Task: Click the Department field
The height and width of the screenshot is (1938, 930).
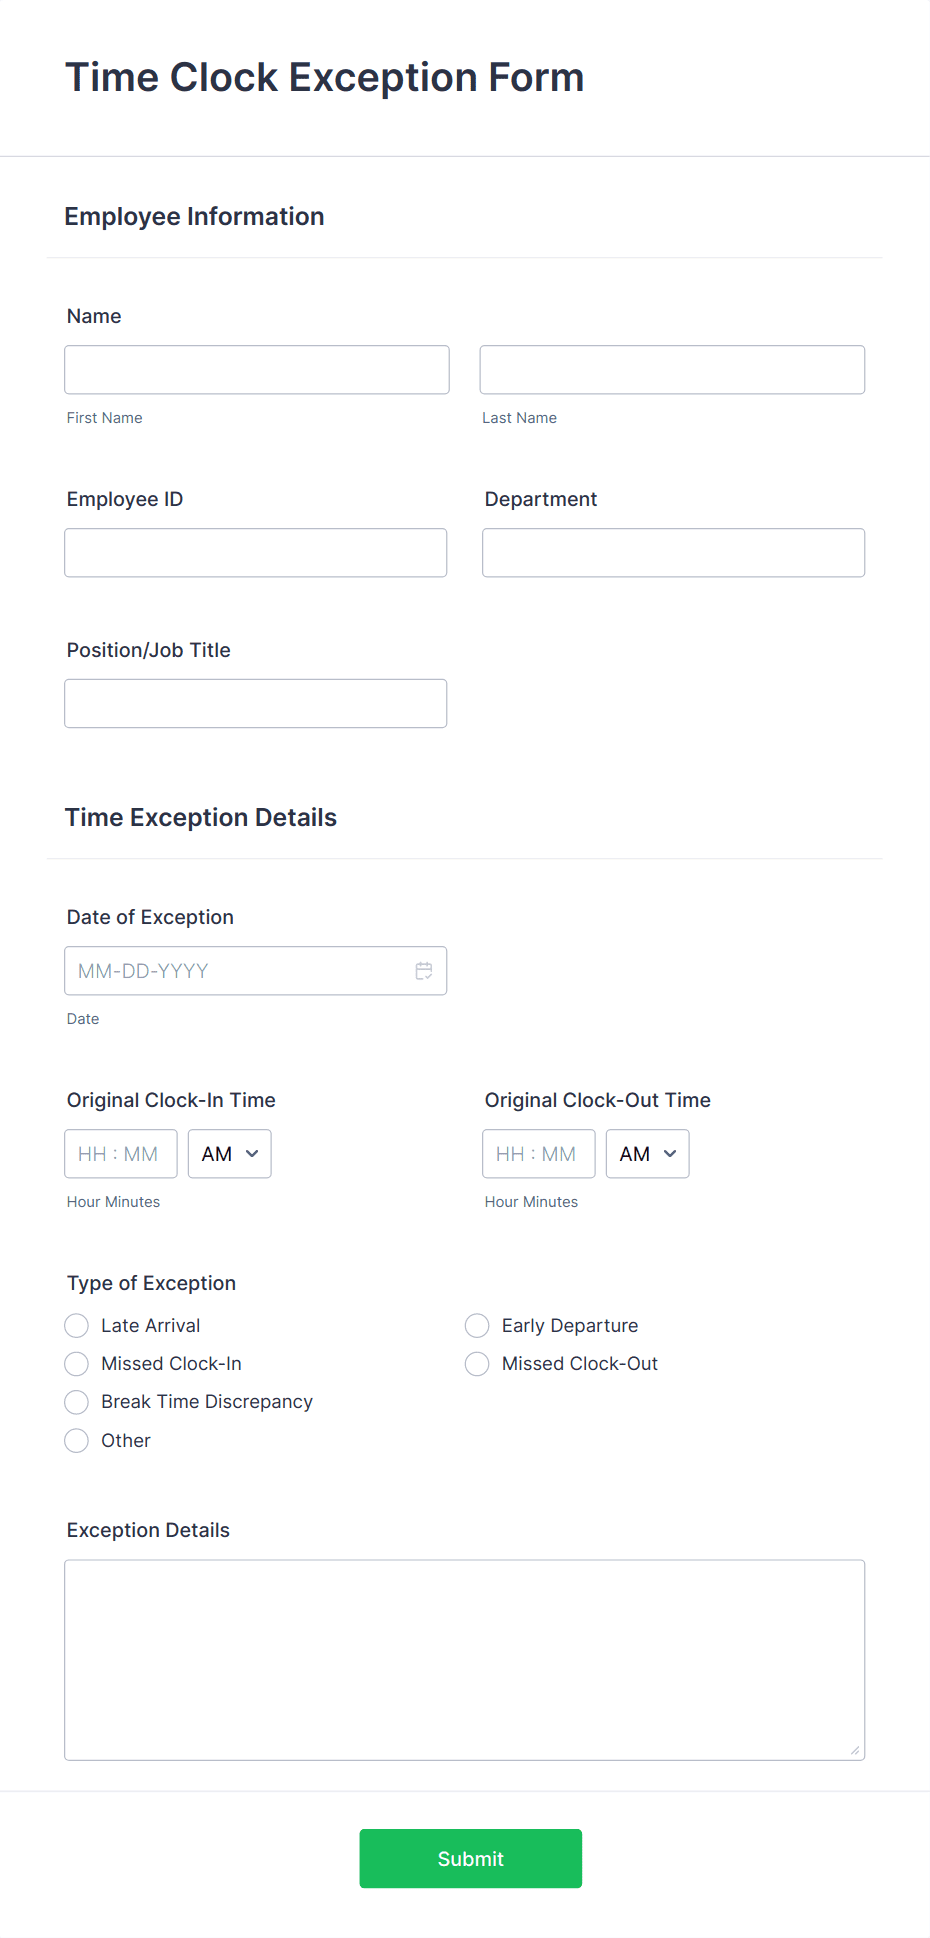Action: [x=672, y=552]
